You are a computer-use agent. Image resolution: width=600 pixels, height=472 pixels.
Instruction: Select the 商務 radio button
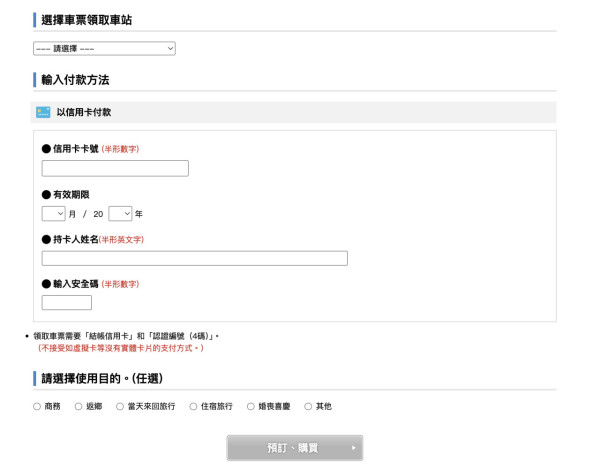click(37, 406)
